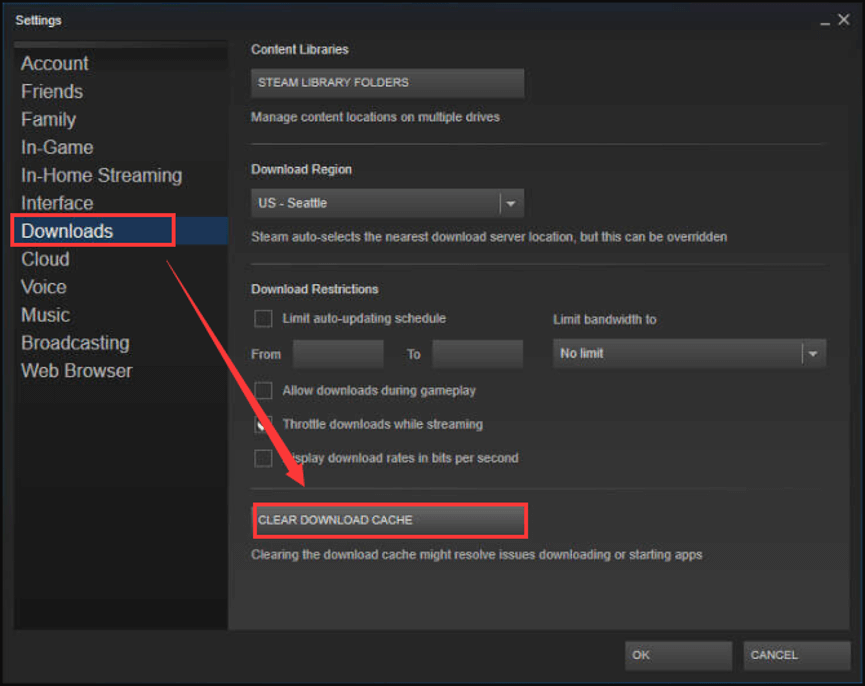This screenshot has width=865, height=686.
Task: Click Clear Download Cache button
Action: 389,520
